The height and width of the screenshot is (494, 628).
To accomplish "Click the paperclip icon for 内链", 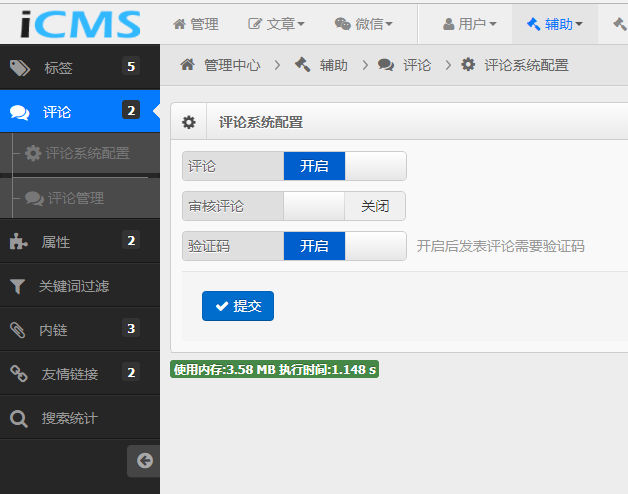I will 18,330.
